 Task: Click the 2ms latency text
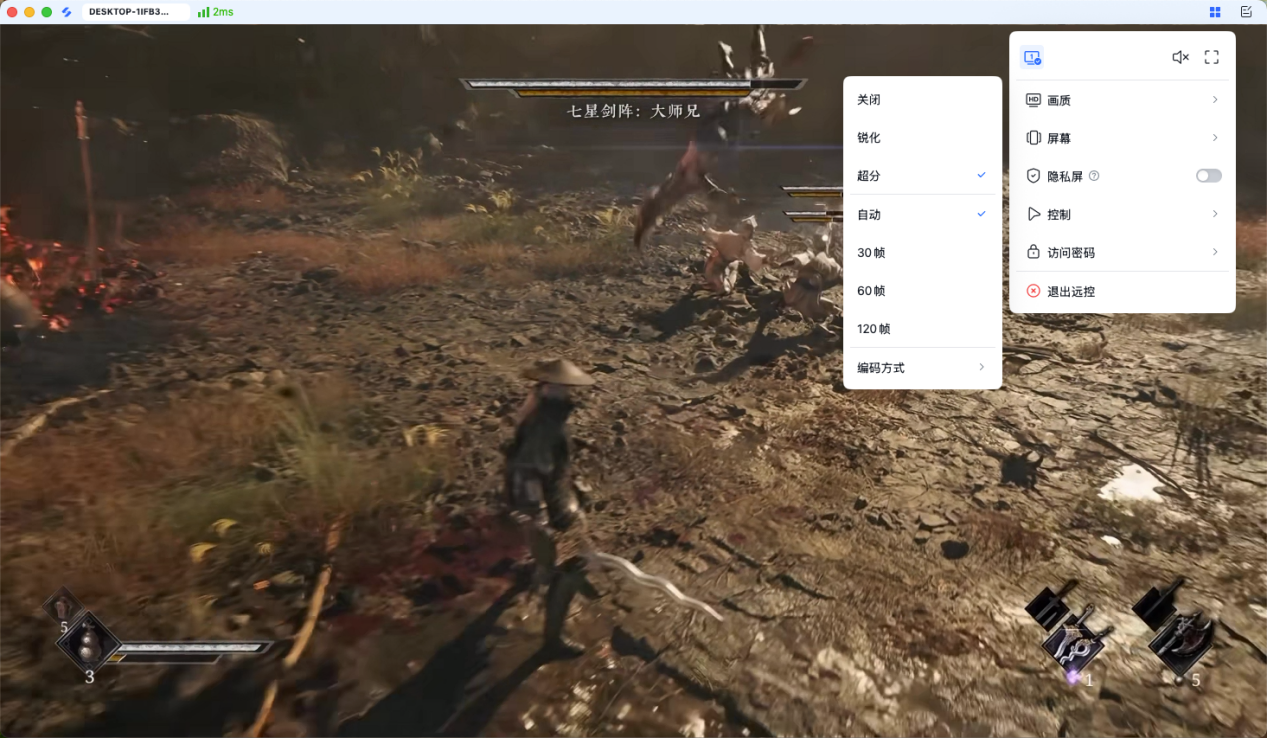coord(223,12)
